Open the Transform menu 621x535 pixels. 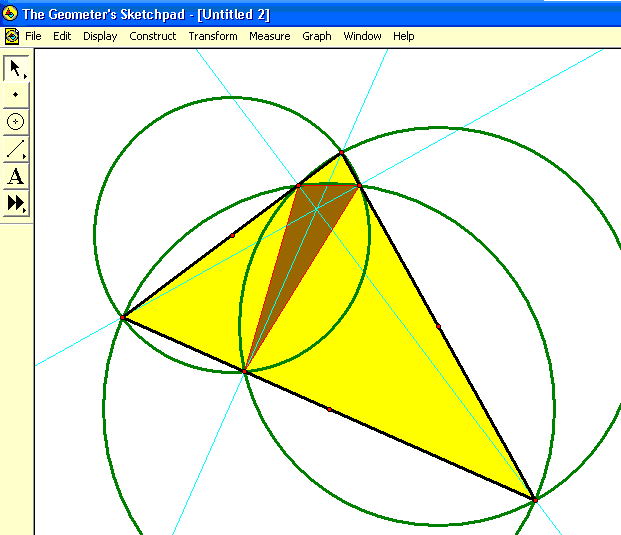[x=213, y=36]
